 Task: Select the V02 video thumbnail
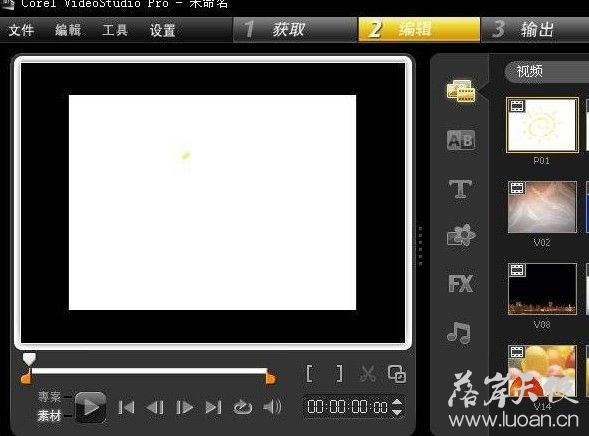(542, 207)
